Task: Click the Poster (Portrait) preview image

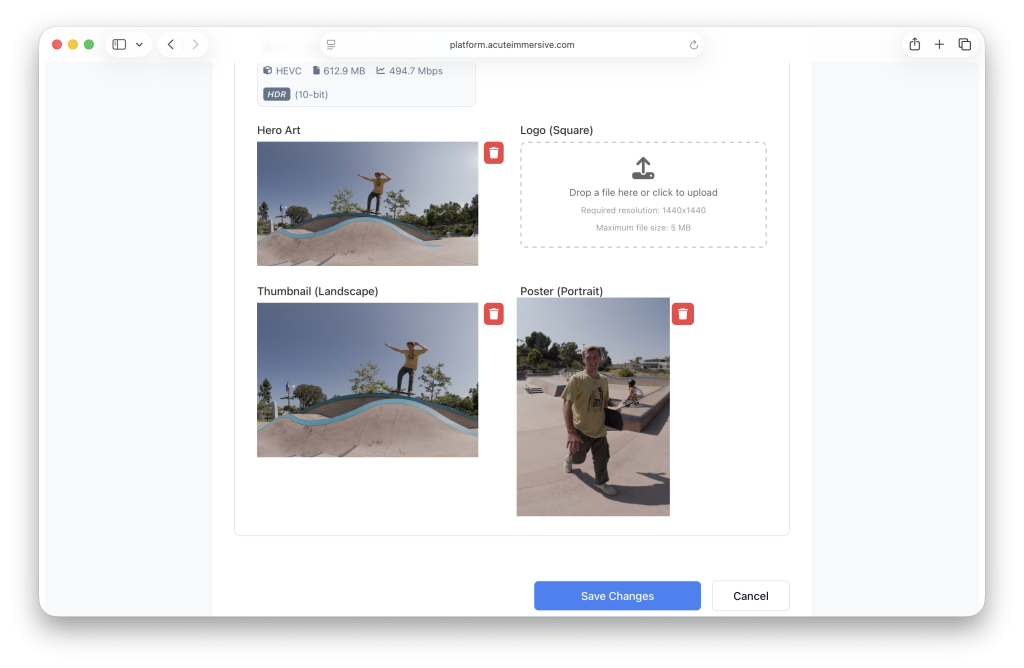Action: click(593, 407)
